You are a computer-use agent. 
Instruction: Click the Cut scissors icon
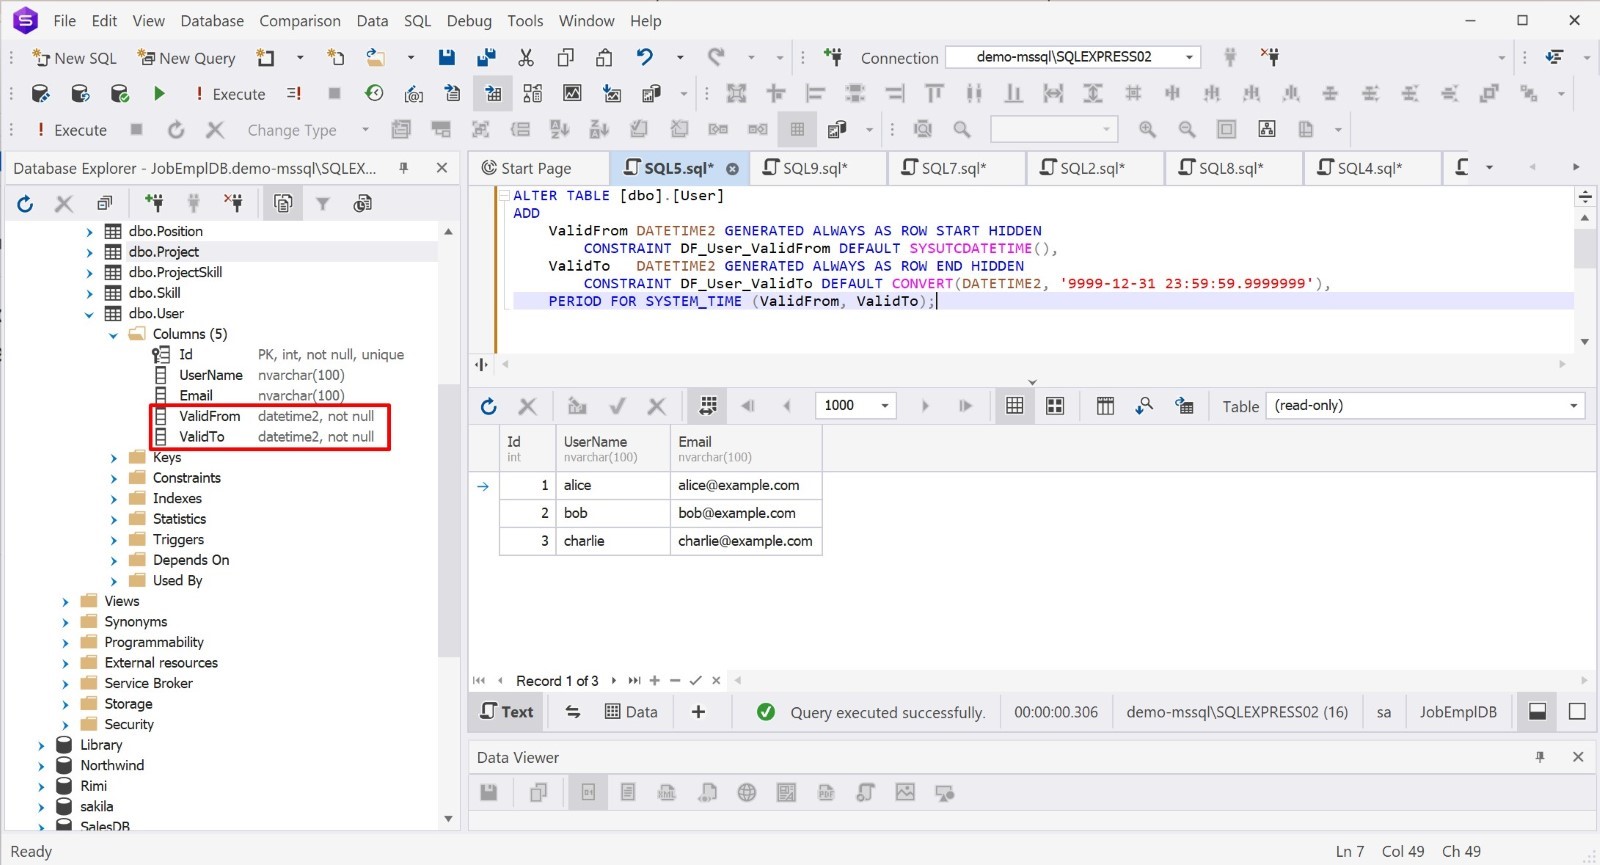526,57
